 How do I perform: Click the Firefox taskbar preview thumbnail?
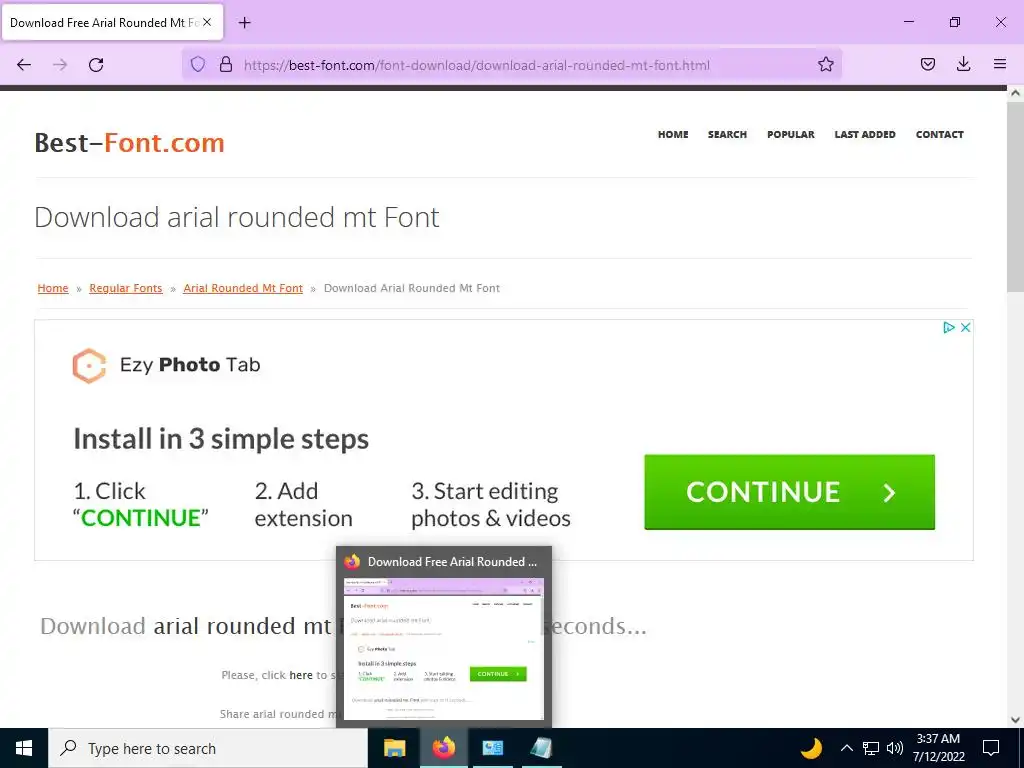point(443,648)
